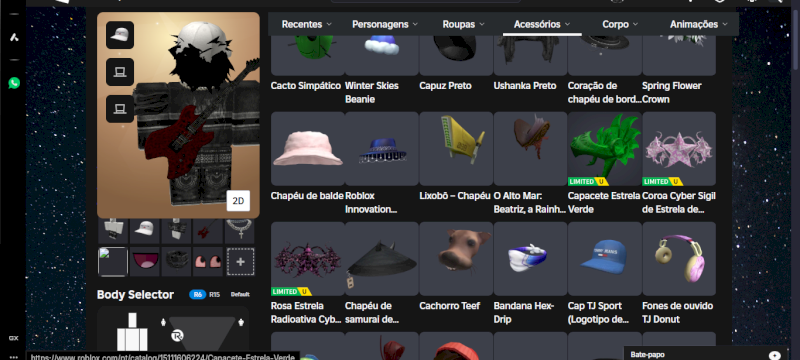Click the Roblox Innovation blue hat image
The image size is (800, 360).
click(x=382, y=149)
